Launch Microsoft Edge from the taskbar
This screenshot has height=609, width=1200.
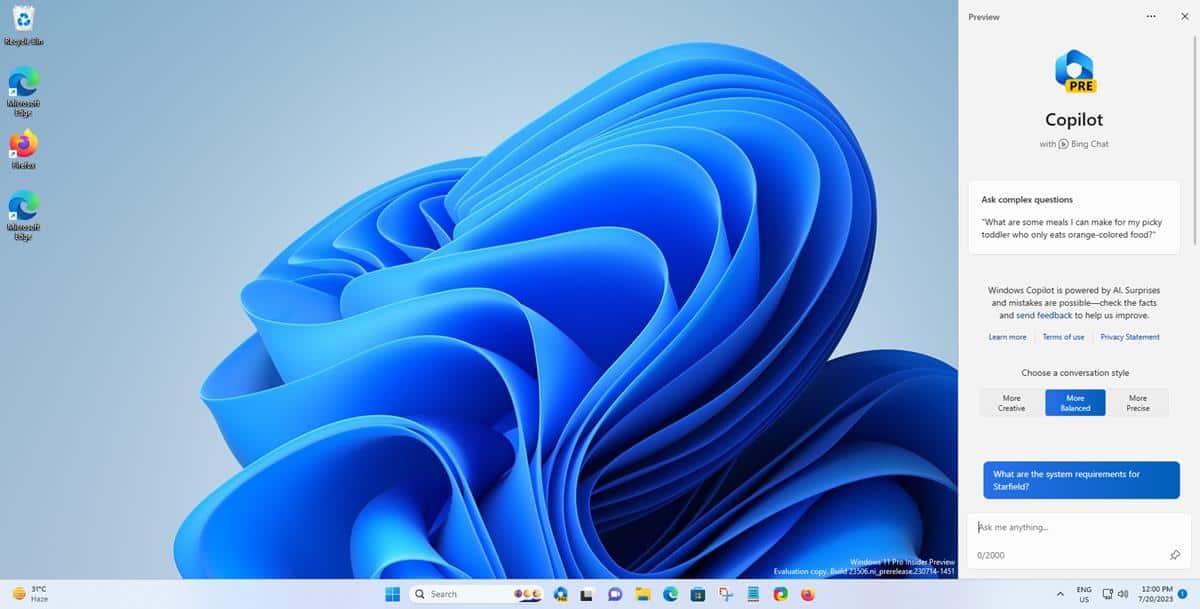[669, 594]
